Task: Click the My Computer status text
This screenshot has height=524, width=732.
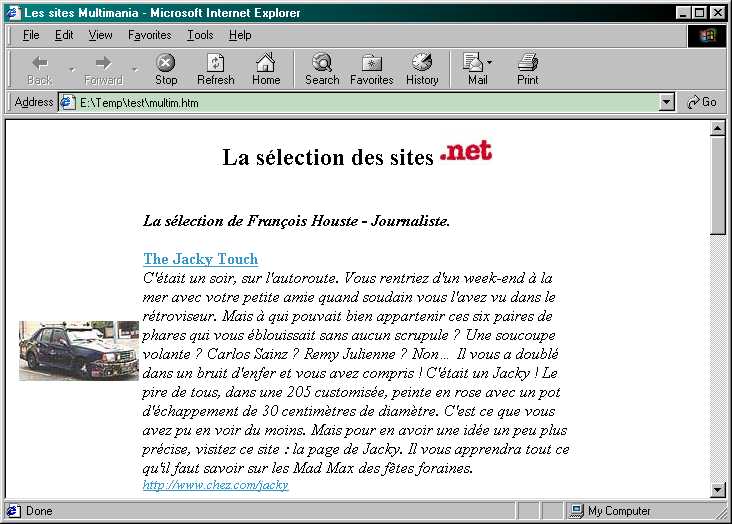Action: point(619,511)
